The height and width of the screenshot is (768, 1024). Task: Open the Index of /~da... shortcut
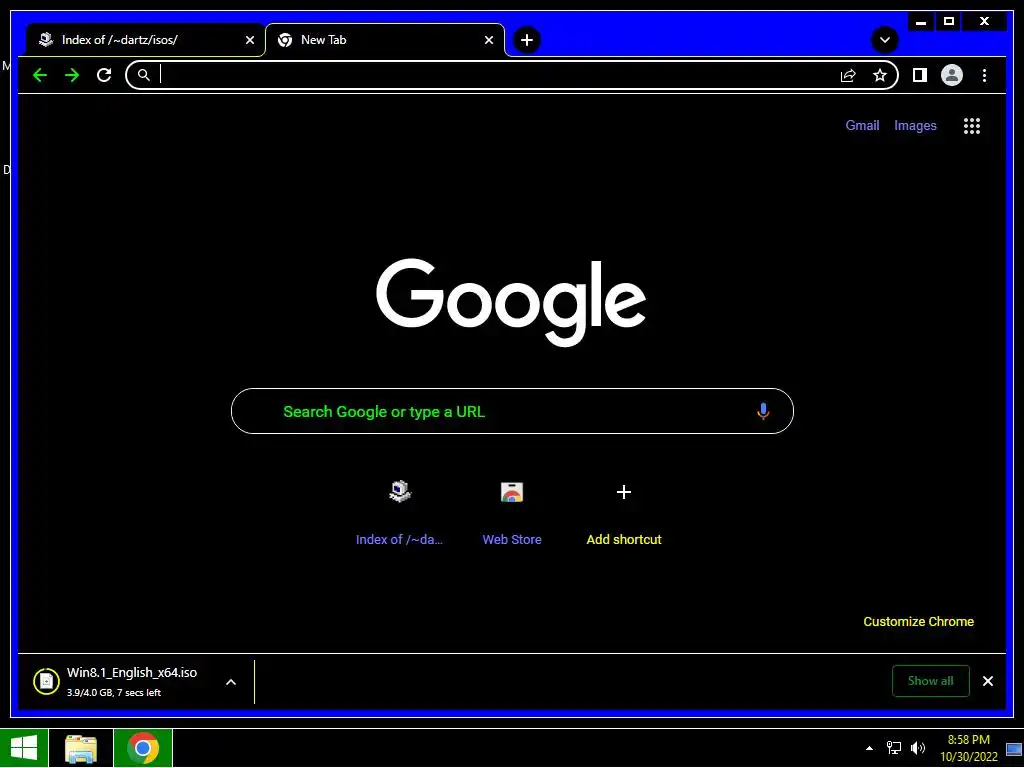399,511
